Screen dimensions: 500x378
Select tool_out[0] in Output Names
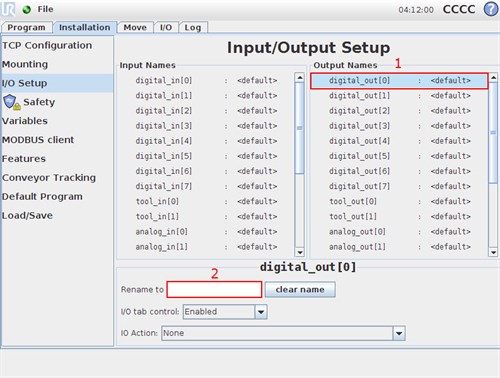(x=399, y=201)
